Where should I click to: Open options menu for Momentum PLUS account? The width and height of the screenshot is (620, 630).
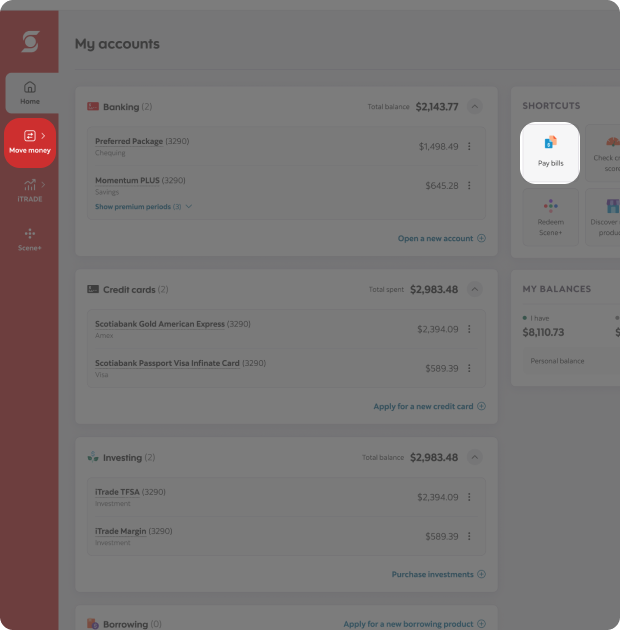(x=469, y=186)
